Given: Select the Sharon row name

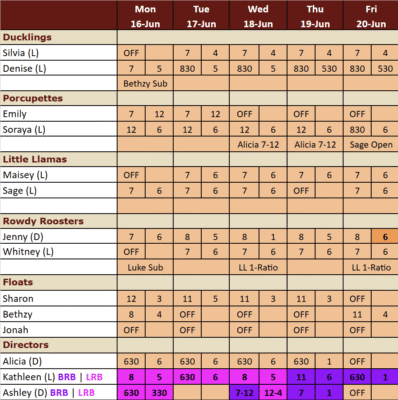Looking at the screenshot, I should click(18, 298).
